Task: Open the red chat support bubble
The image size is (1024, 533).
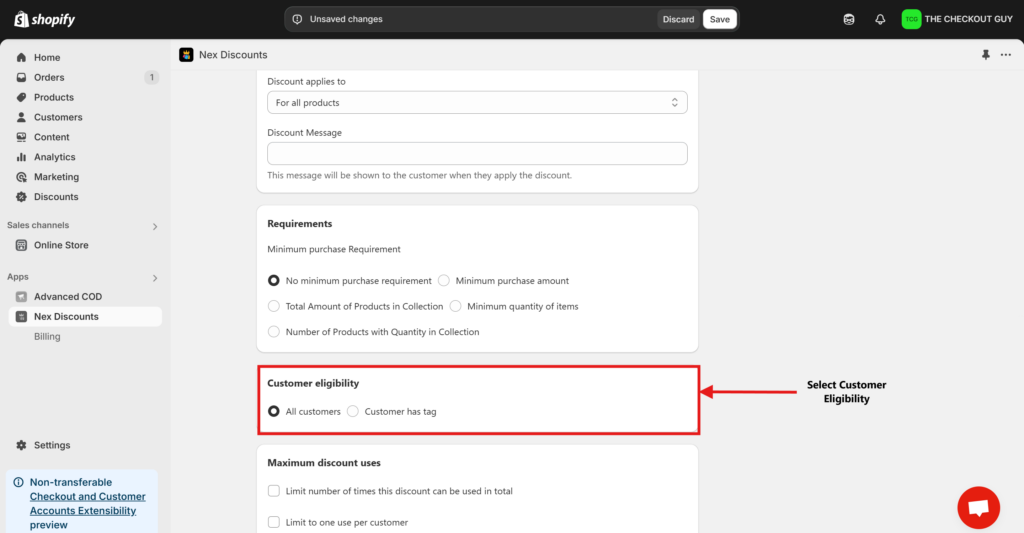Action: [x=978, y=508]
